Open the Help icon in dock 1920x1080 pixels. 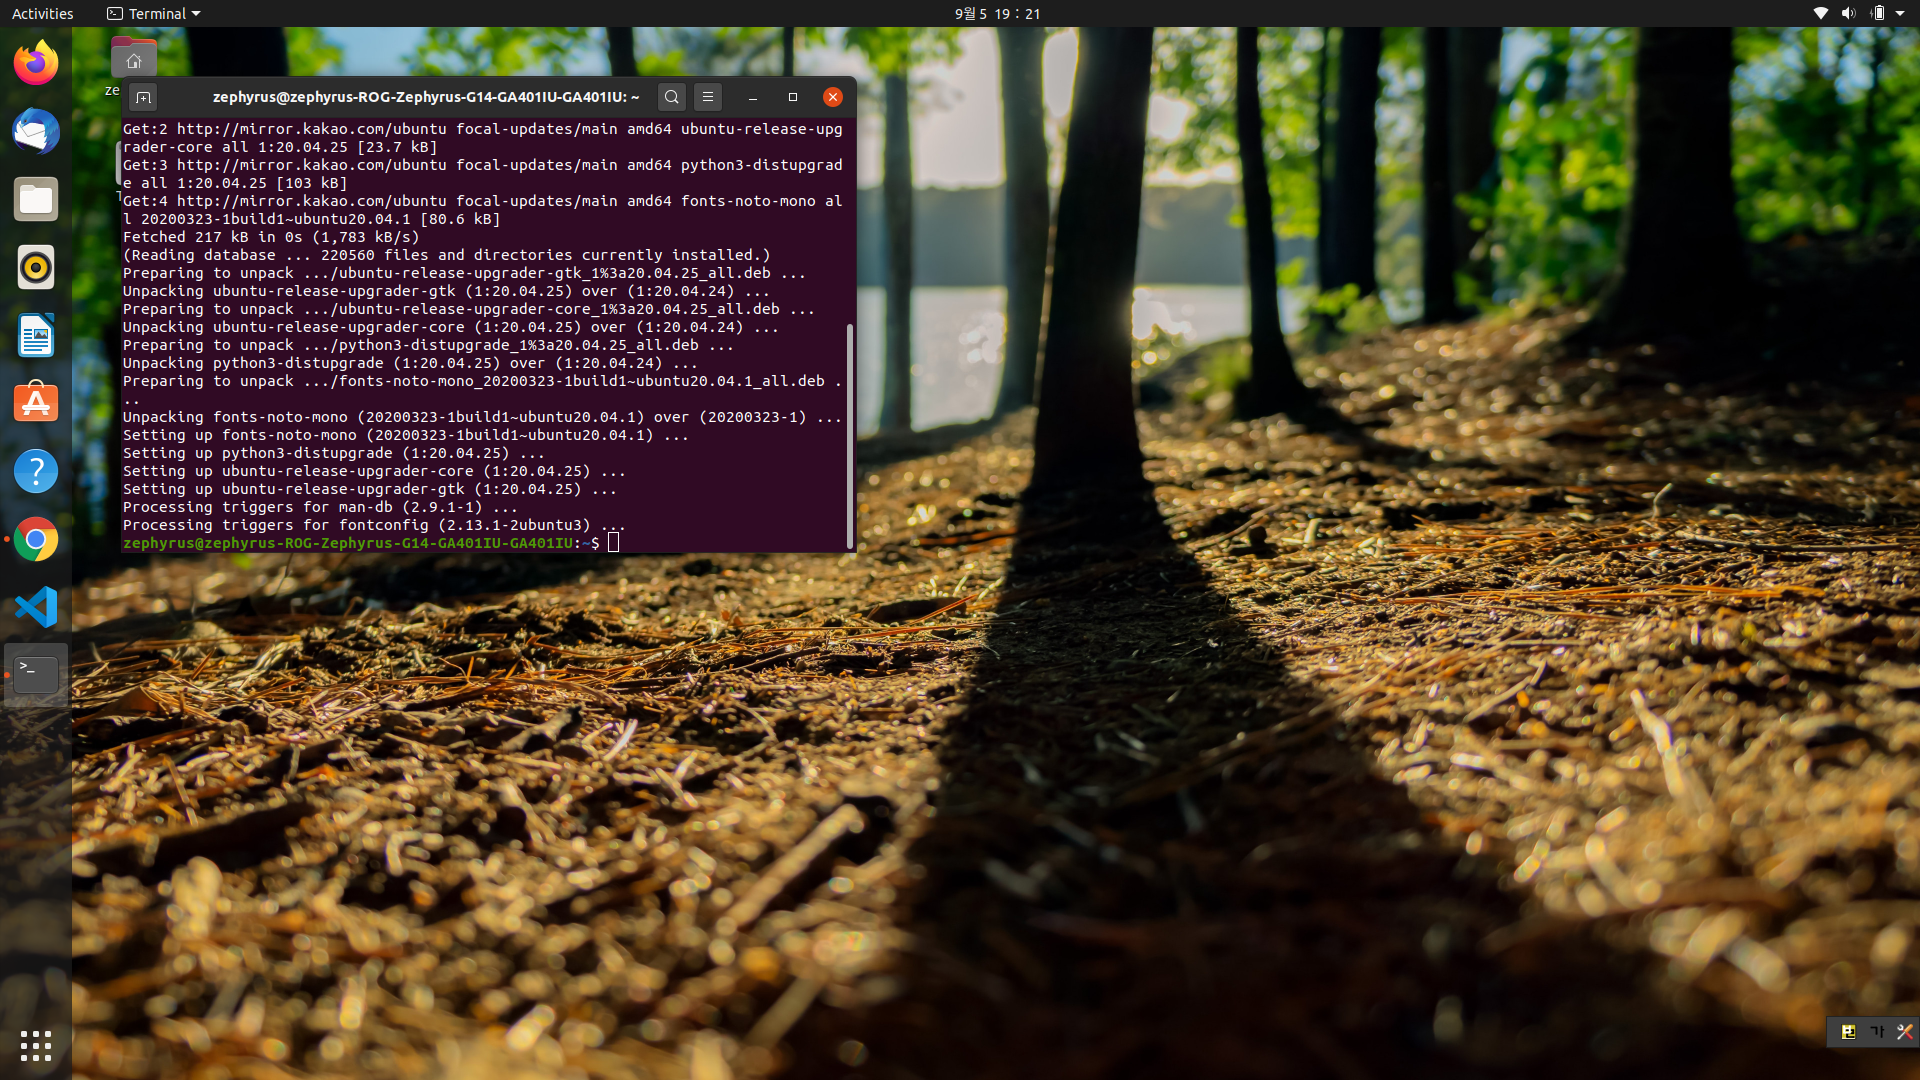tap(36, 471)
